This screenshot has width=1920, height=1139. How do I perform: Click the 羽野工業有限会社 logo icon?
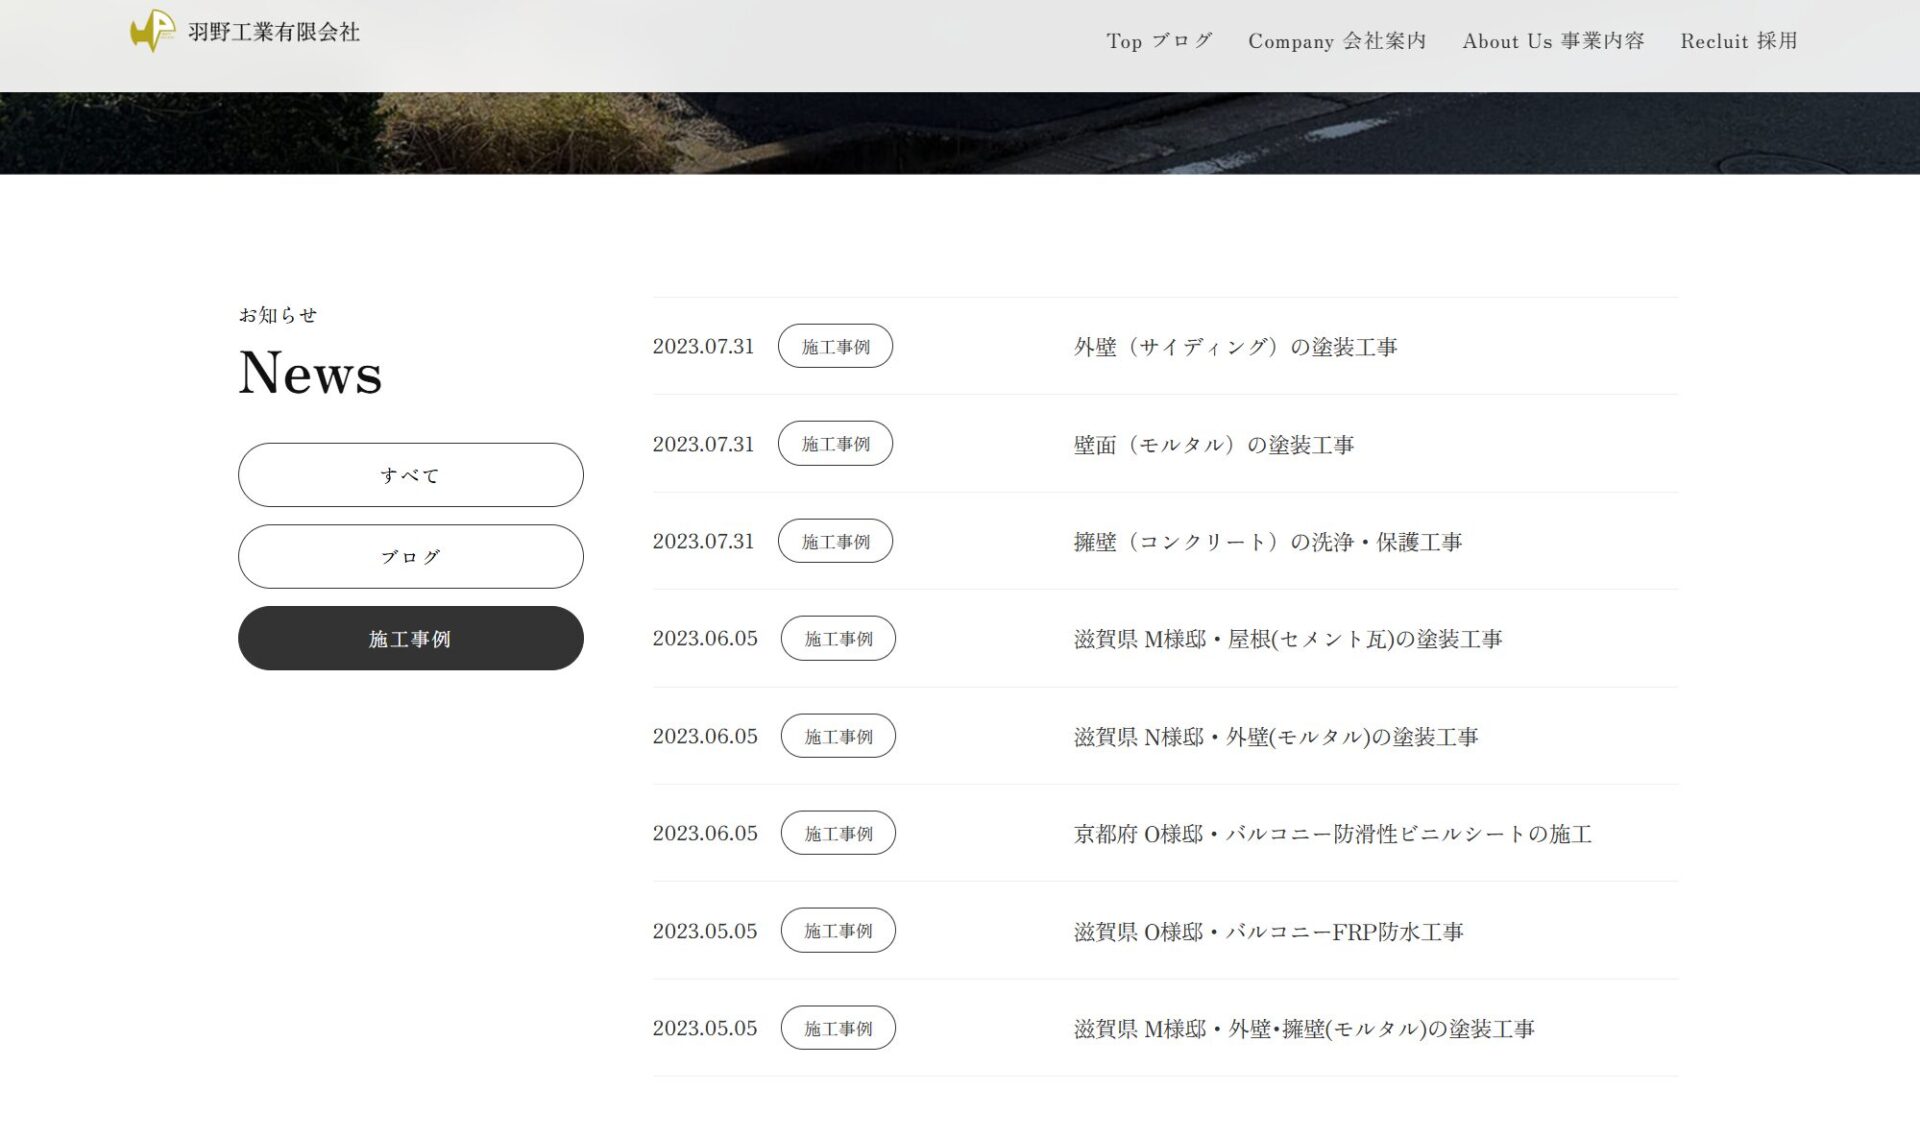[153, 31]
